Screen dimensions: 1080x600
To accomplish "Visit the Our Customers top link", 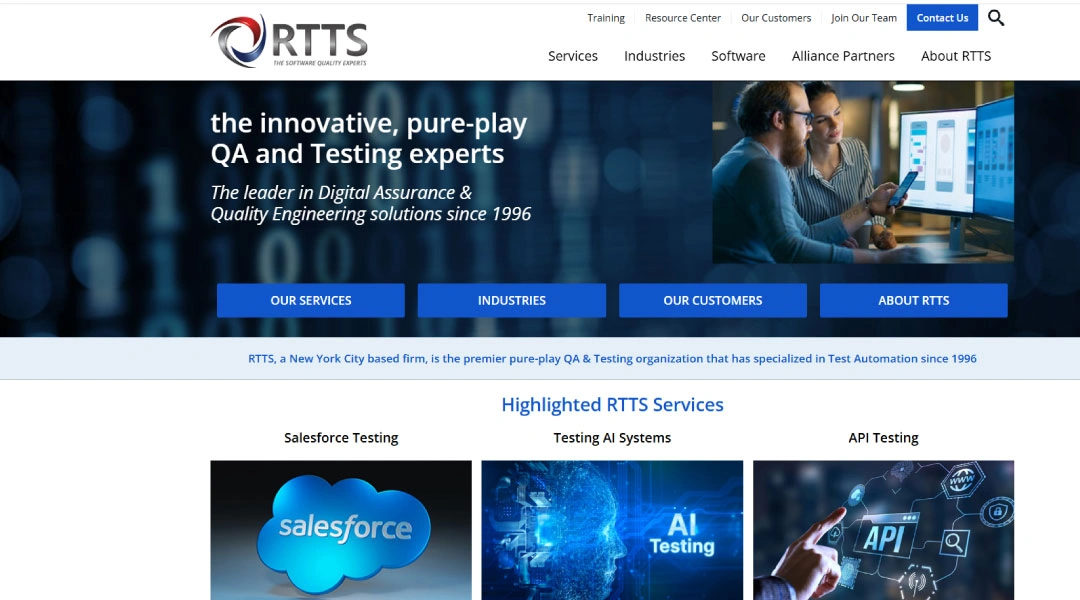I will click(776, 18).
